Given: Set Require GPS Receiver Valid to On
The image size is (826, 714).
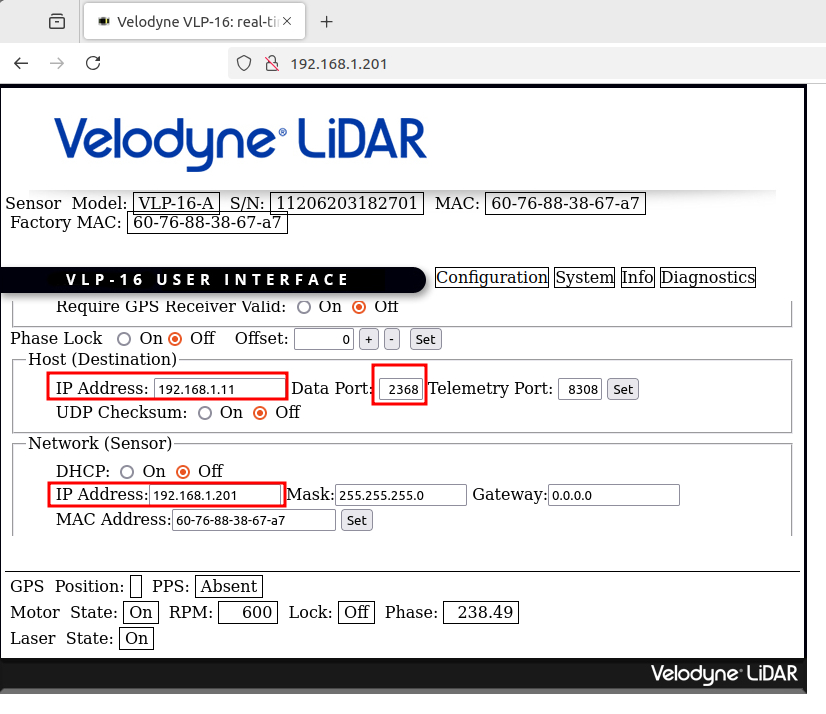Looking at the screenshot, I should [303, 307].
